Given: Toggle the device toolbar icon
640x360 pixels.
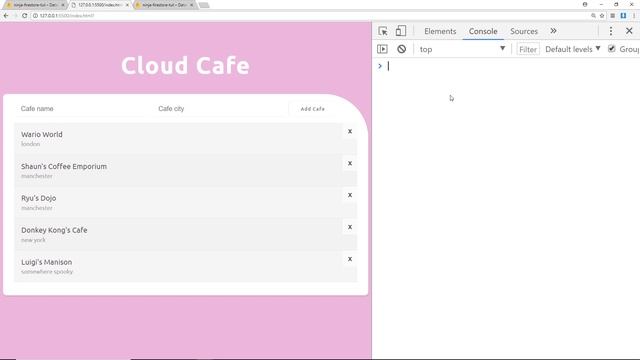Looking at the screenshot, I should (401, 31).
